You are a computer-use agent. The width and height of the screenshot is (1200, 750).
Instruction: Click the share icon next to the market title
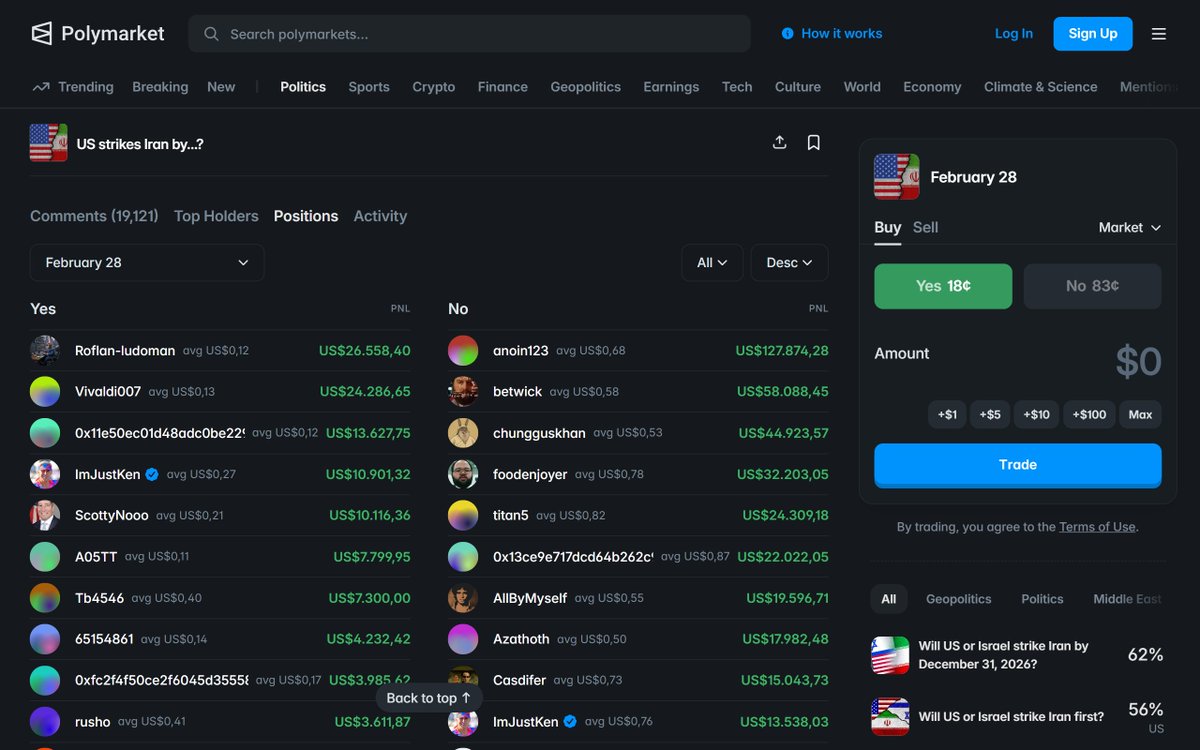[x=780, y=142]
